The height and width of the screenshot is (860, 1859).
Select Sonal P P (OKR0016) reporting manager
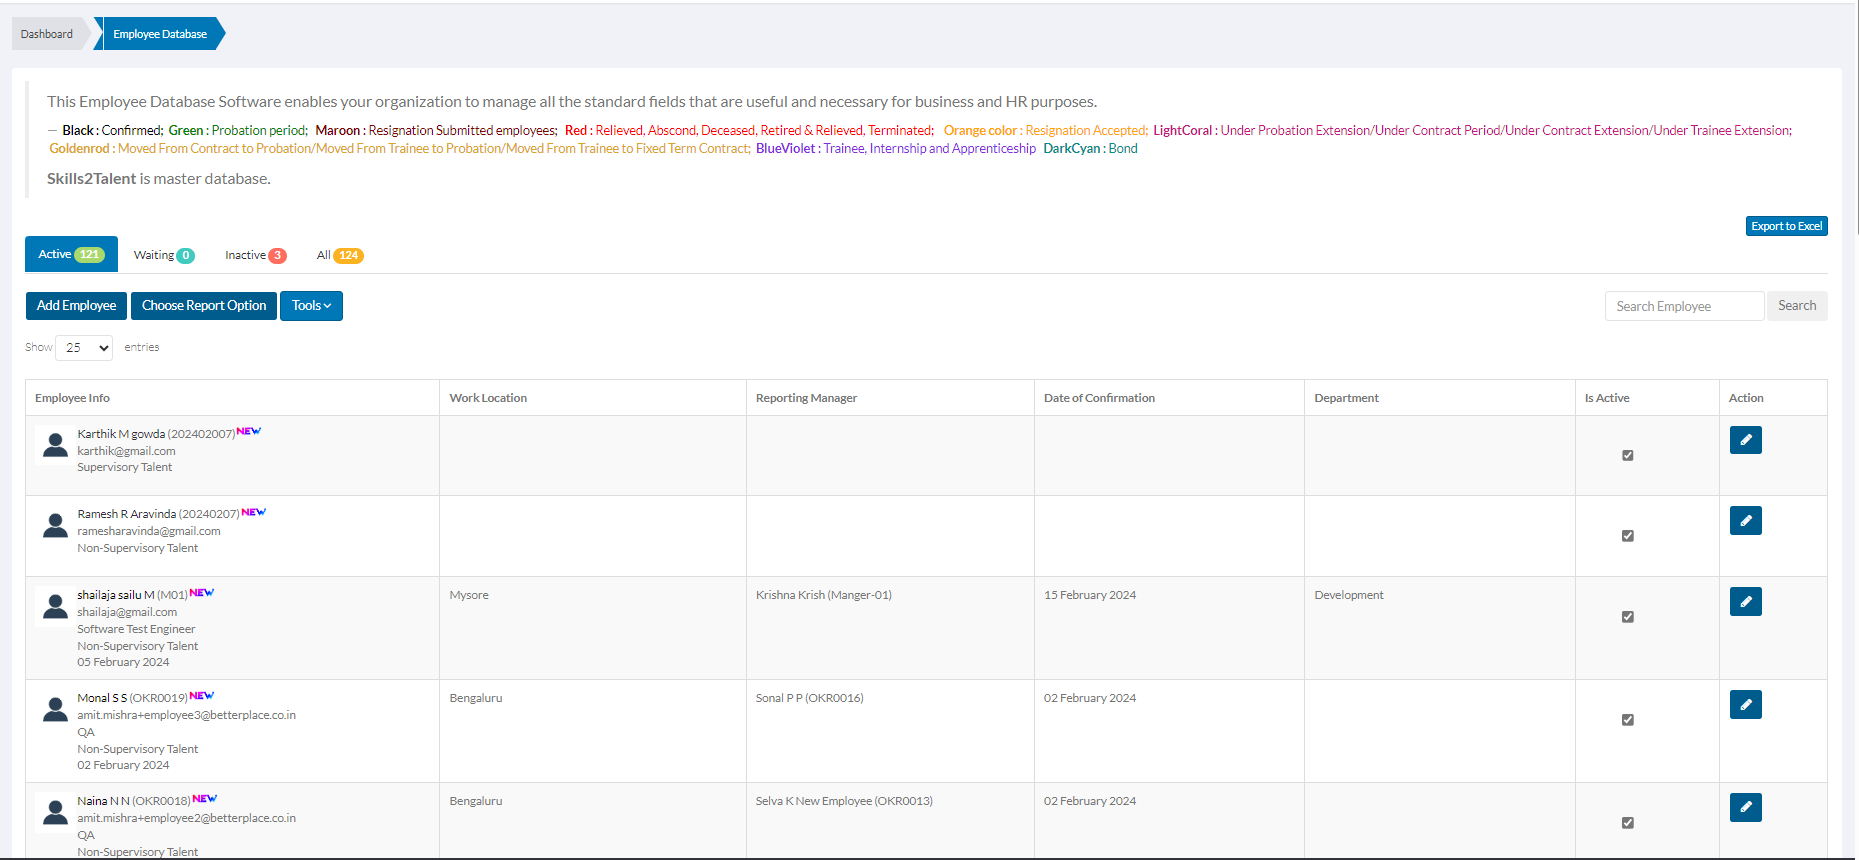click(810, 698)
